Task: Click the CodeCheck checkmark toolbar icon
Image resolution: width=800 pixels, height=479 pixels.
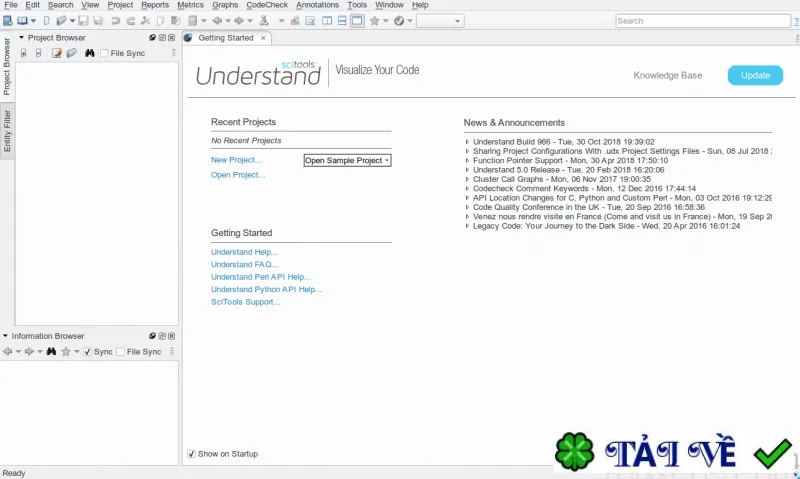Action: click(399, 21)
